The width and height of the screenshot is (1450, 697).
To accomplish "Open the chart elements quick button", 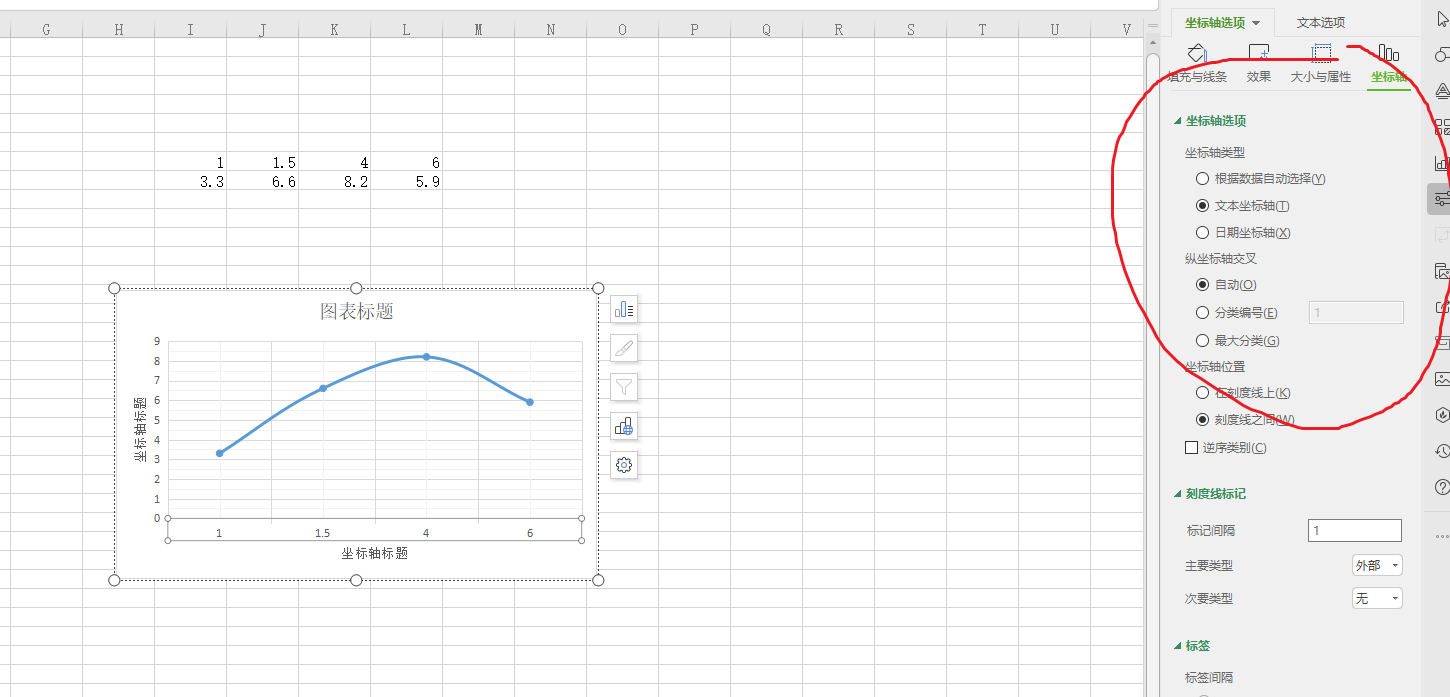I will pos(624,310).
